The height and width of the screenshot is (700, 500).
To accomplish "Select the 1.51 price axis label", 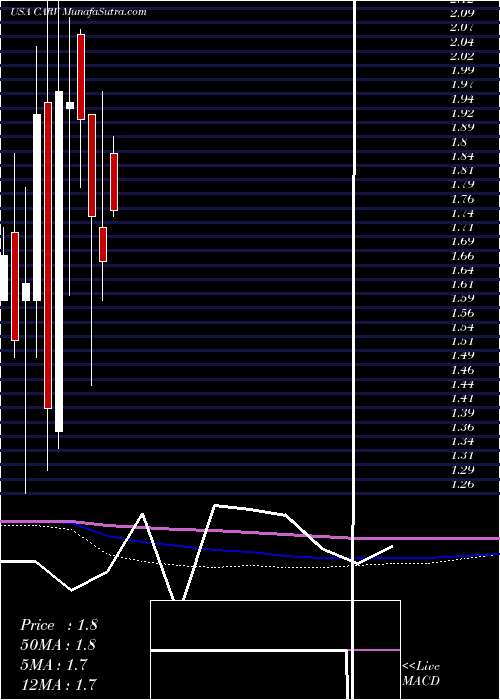I will coord(462,342).
